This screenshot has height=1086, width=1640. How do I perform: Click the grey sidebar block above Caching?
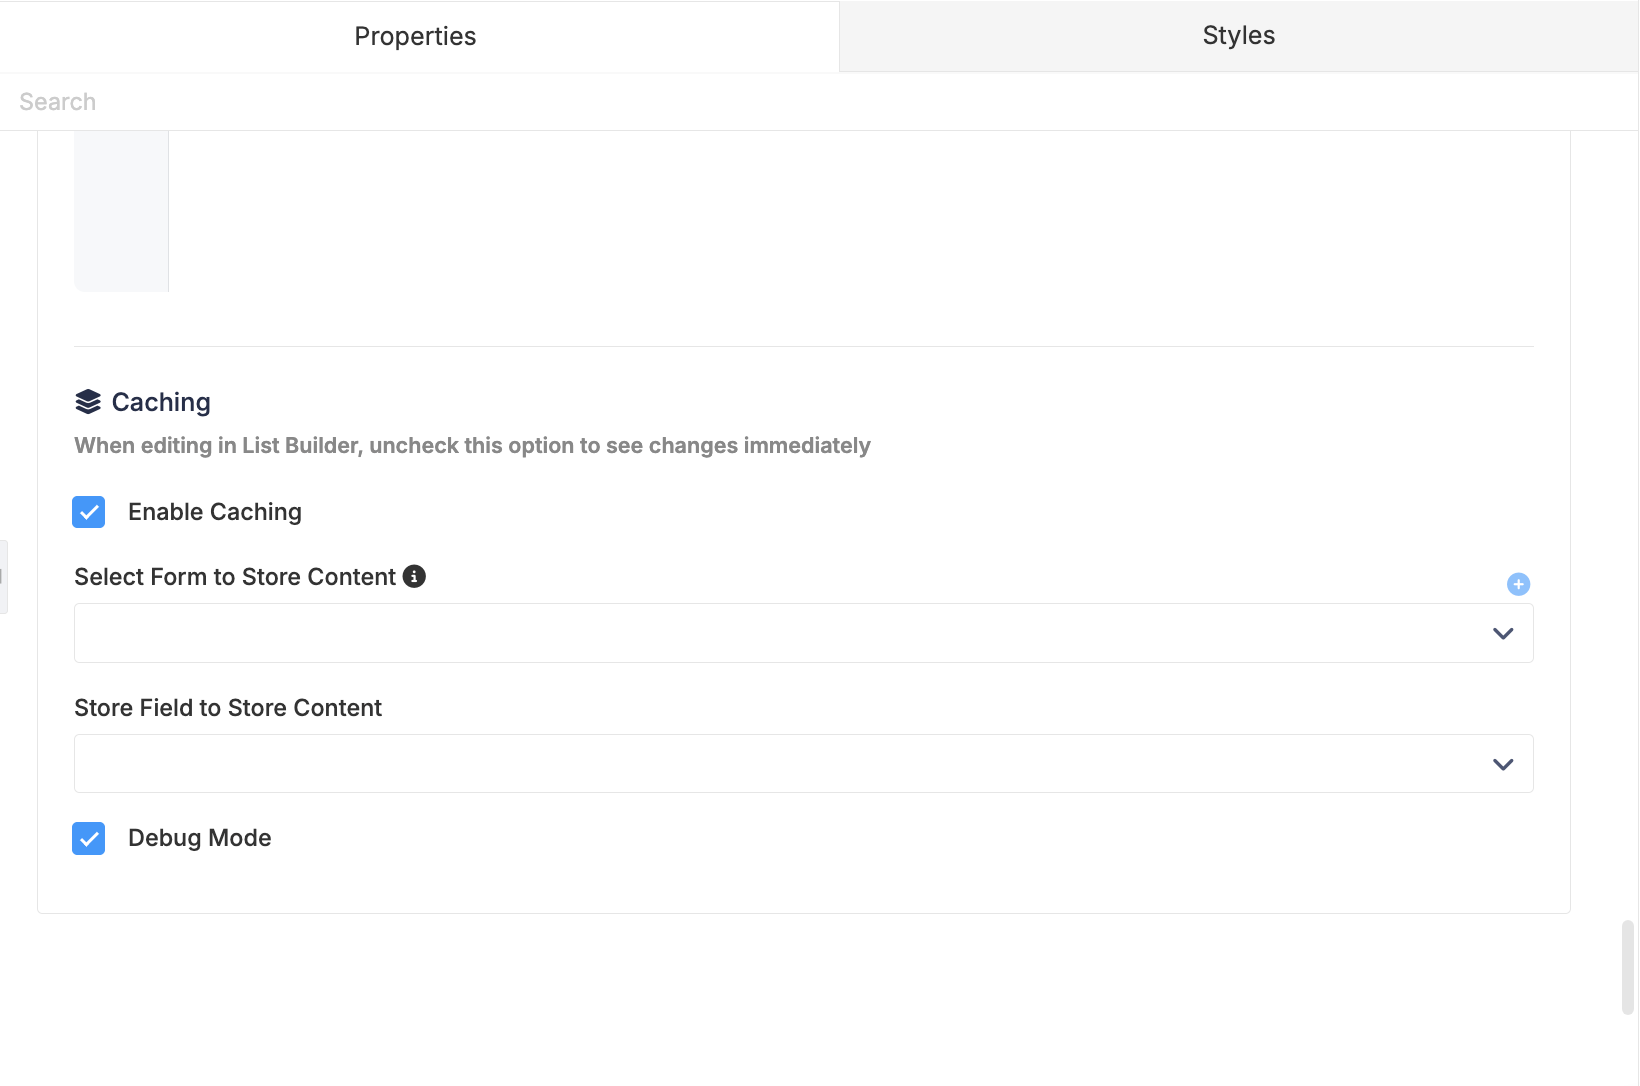tap(121, 211)
